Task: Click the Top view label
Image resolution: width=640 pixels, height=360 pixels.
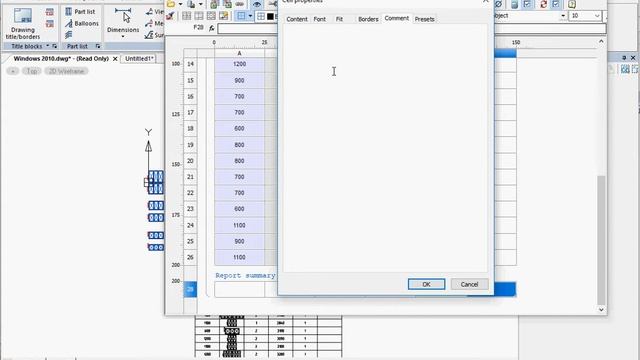Action: (x=31, y=71)
